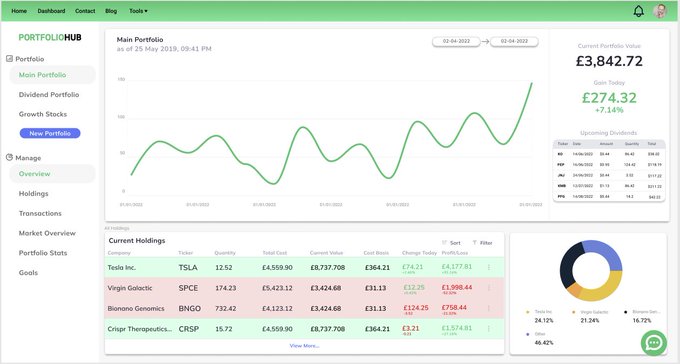Open Portfolio Stats in sidebar
This screenshot has height=364, width=680.
(43, 253)
